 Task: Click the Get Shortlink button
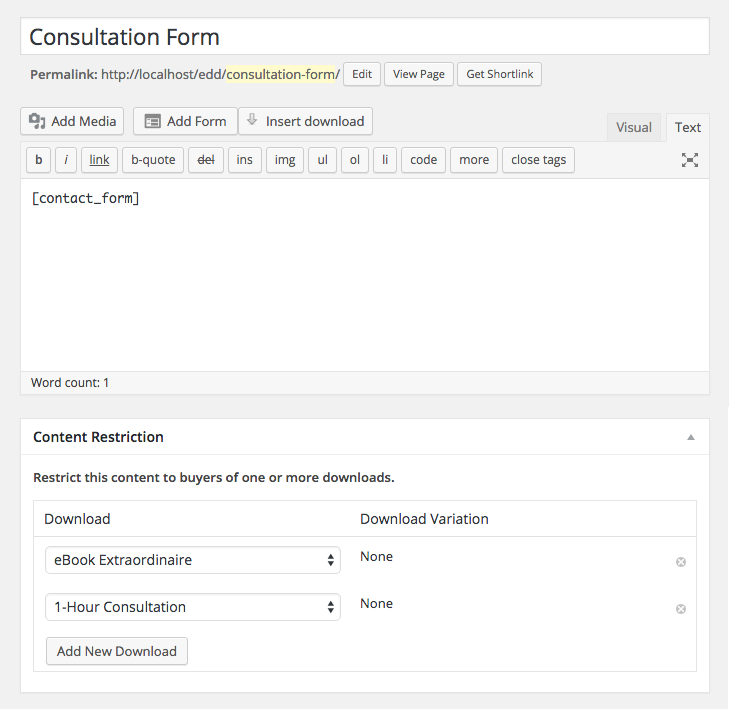(499, 74)
